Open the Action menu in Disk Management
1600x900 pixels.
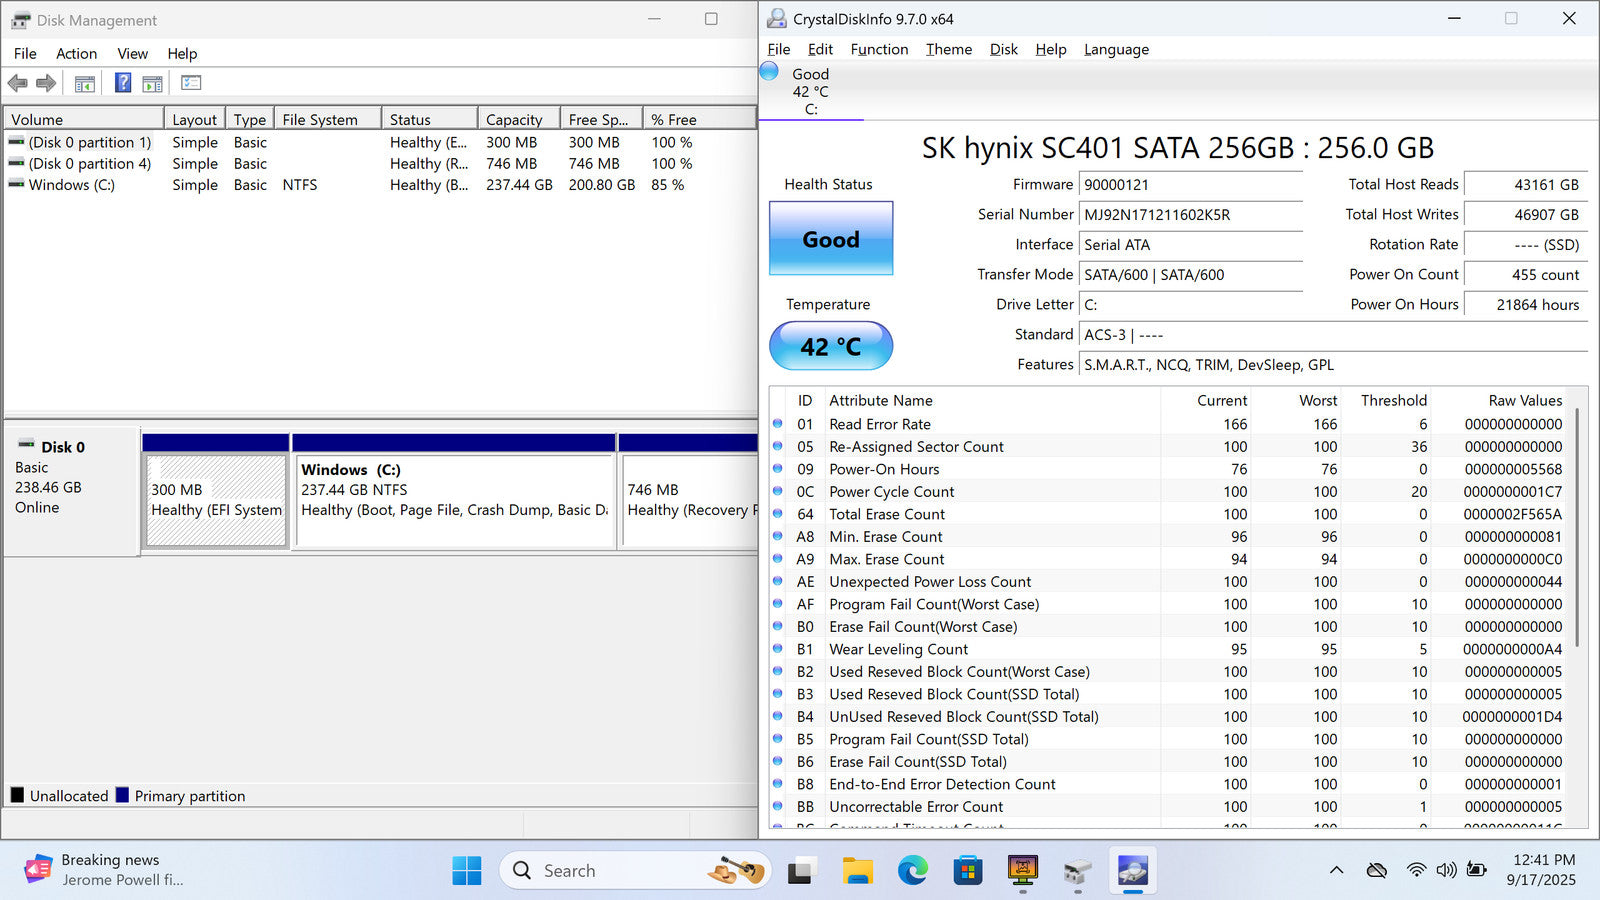pyautogui.click(x=76, y=54)
